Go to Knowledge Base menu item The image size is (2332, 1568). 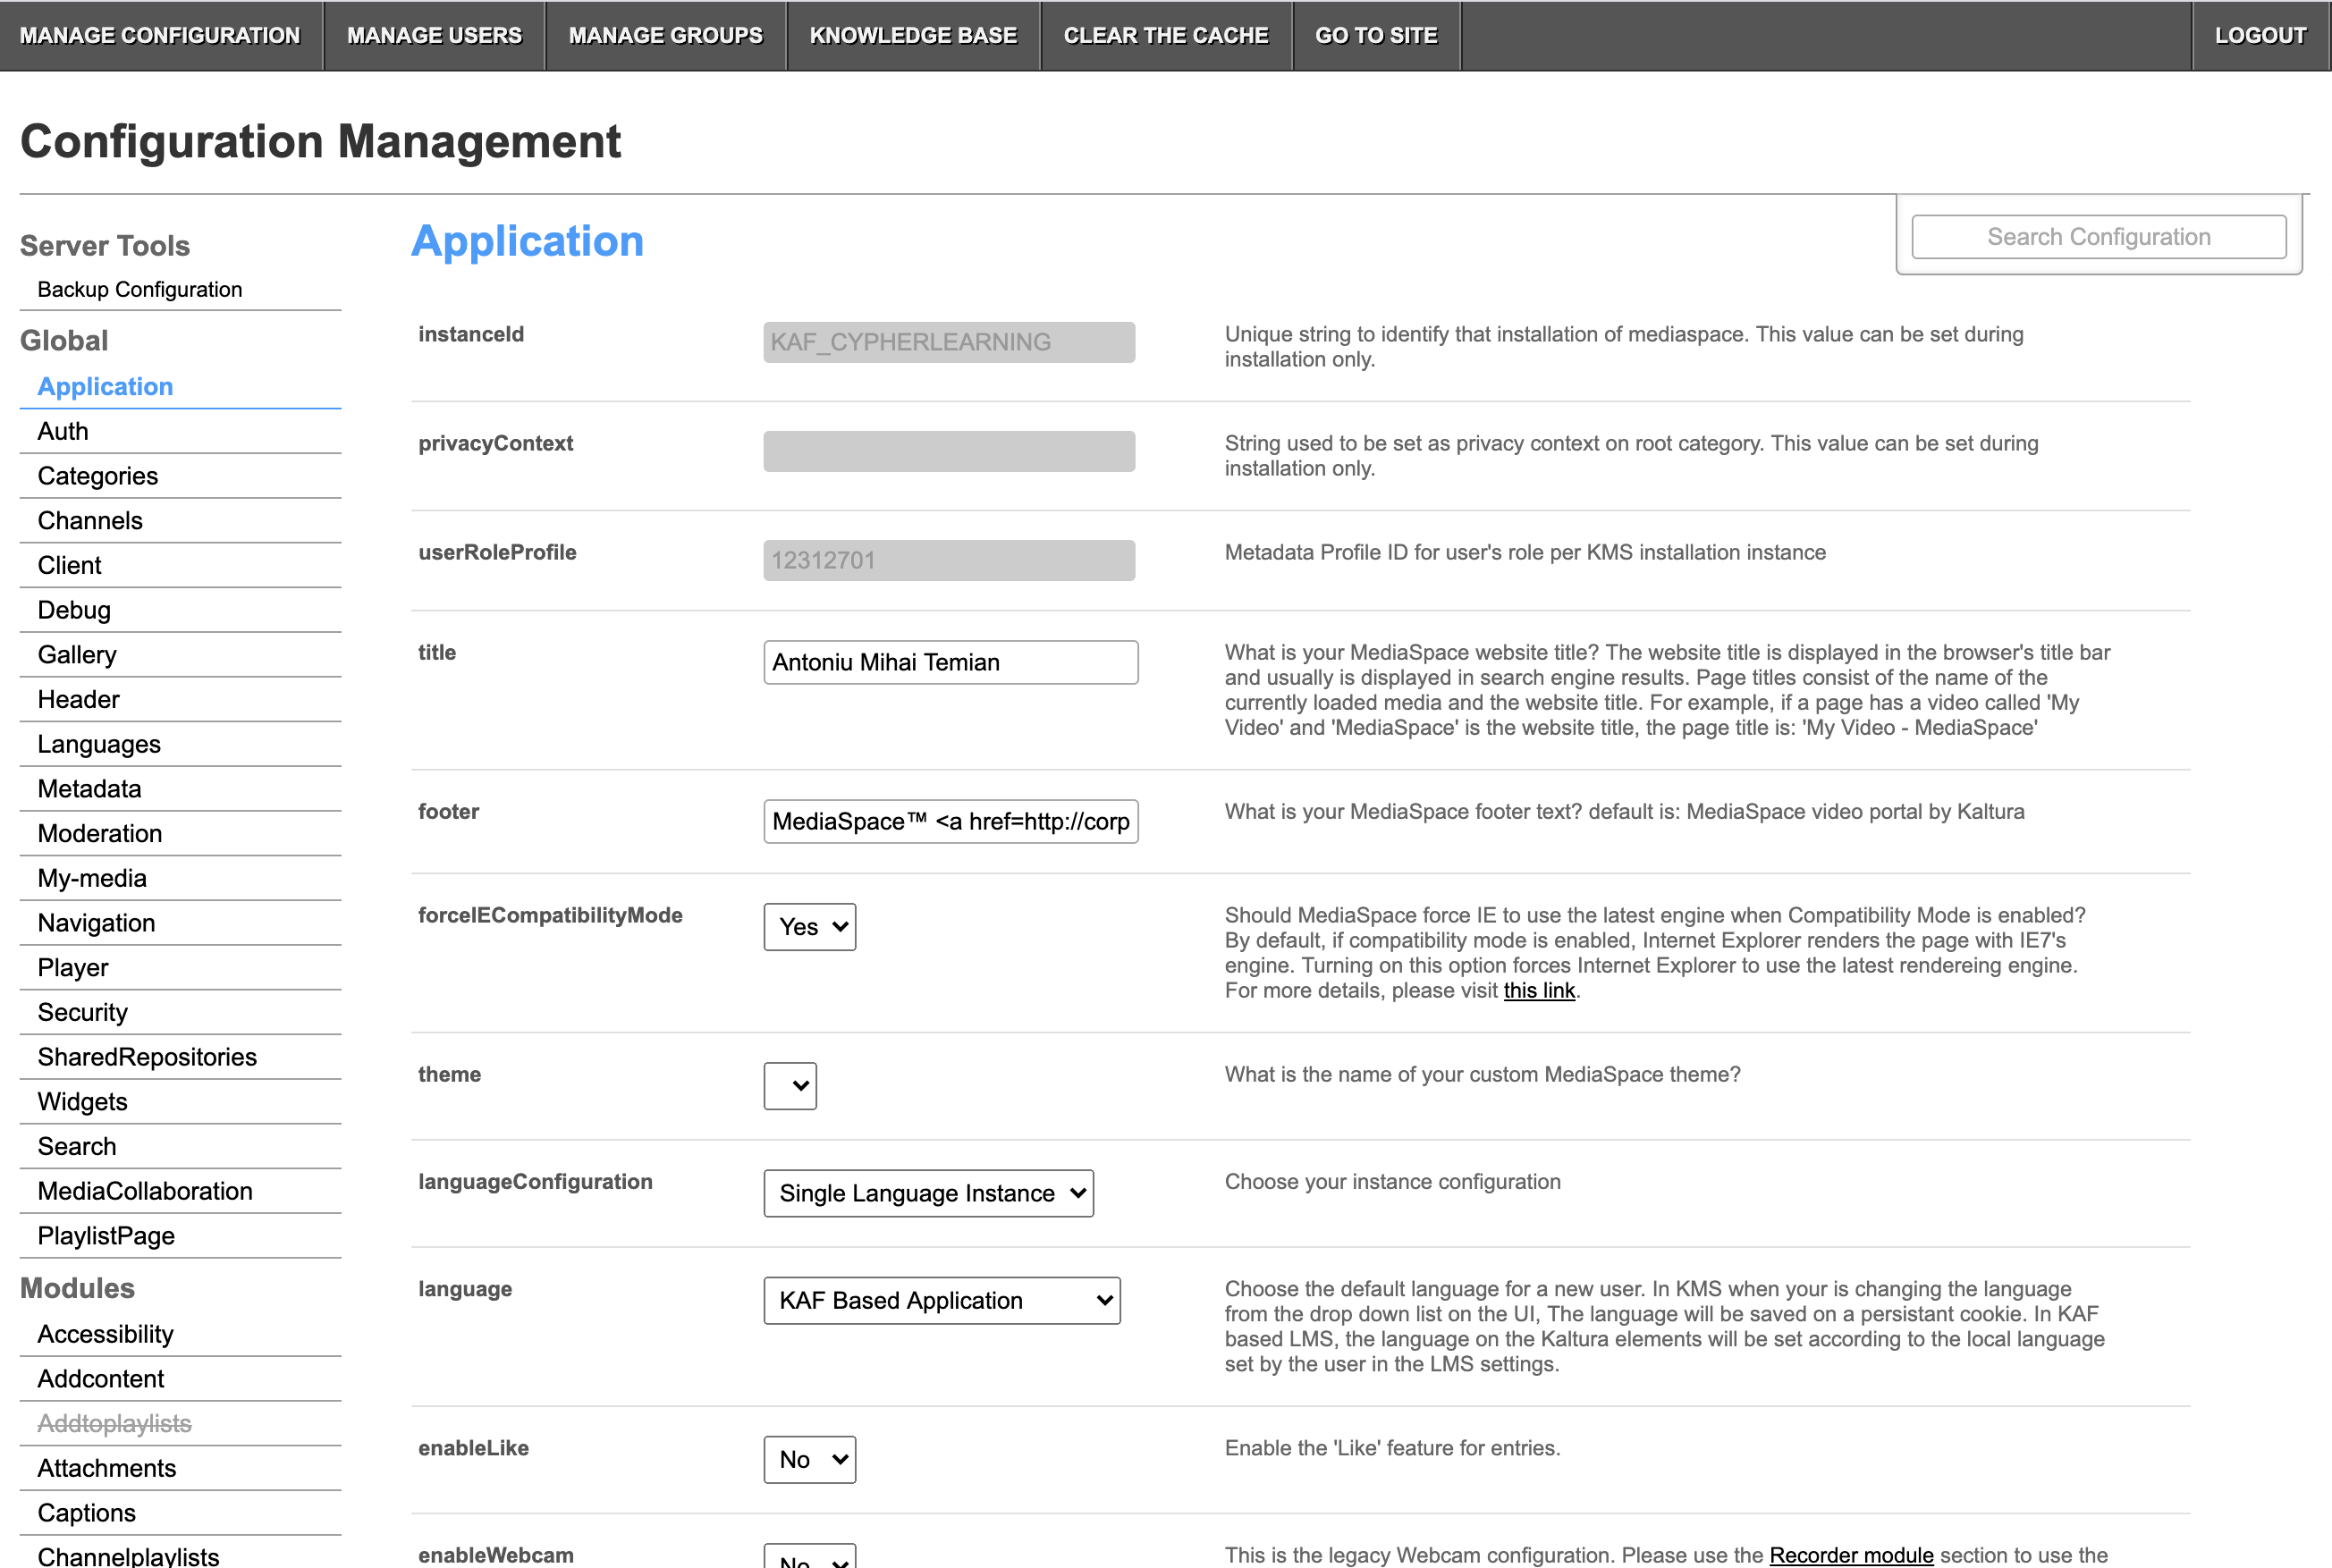(x=912, y=36)
